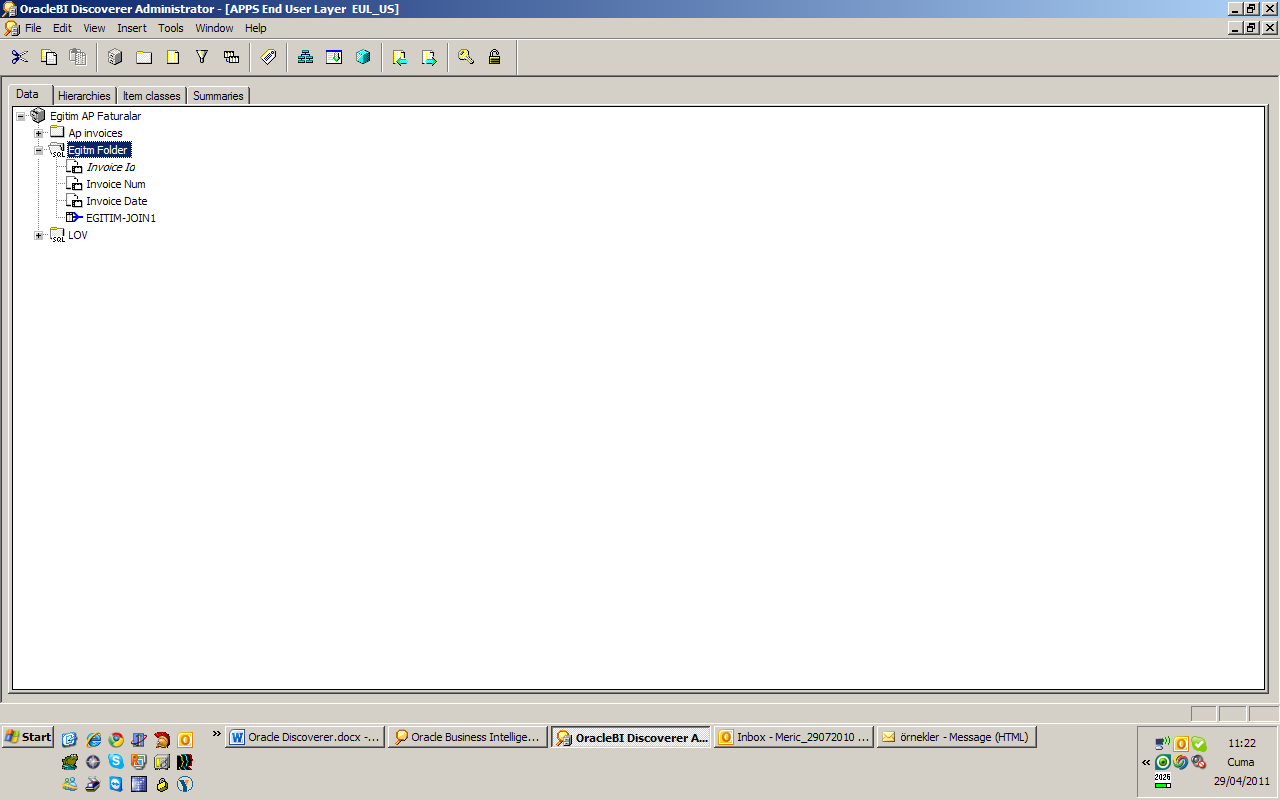Open the Item classes tab
The image size is (1280, 800).
tap(150, 95)
